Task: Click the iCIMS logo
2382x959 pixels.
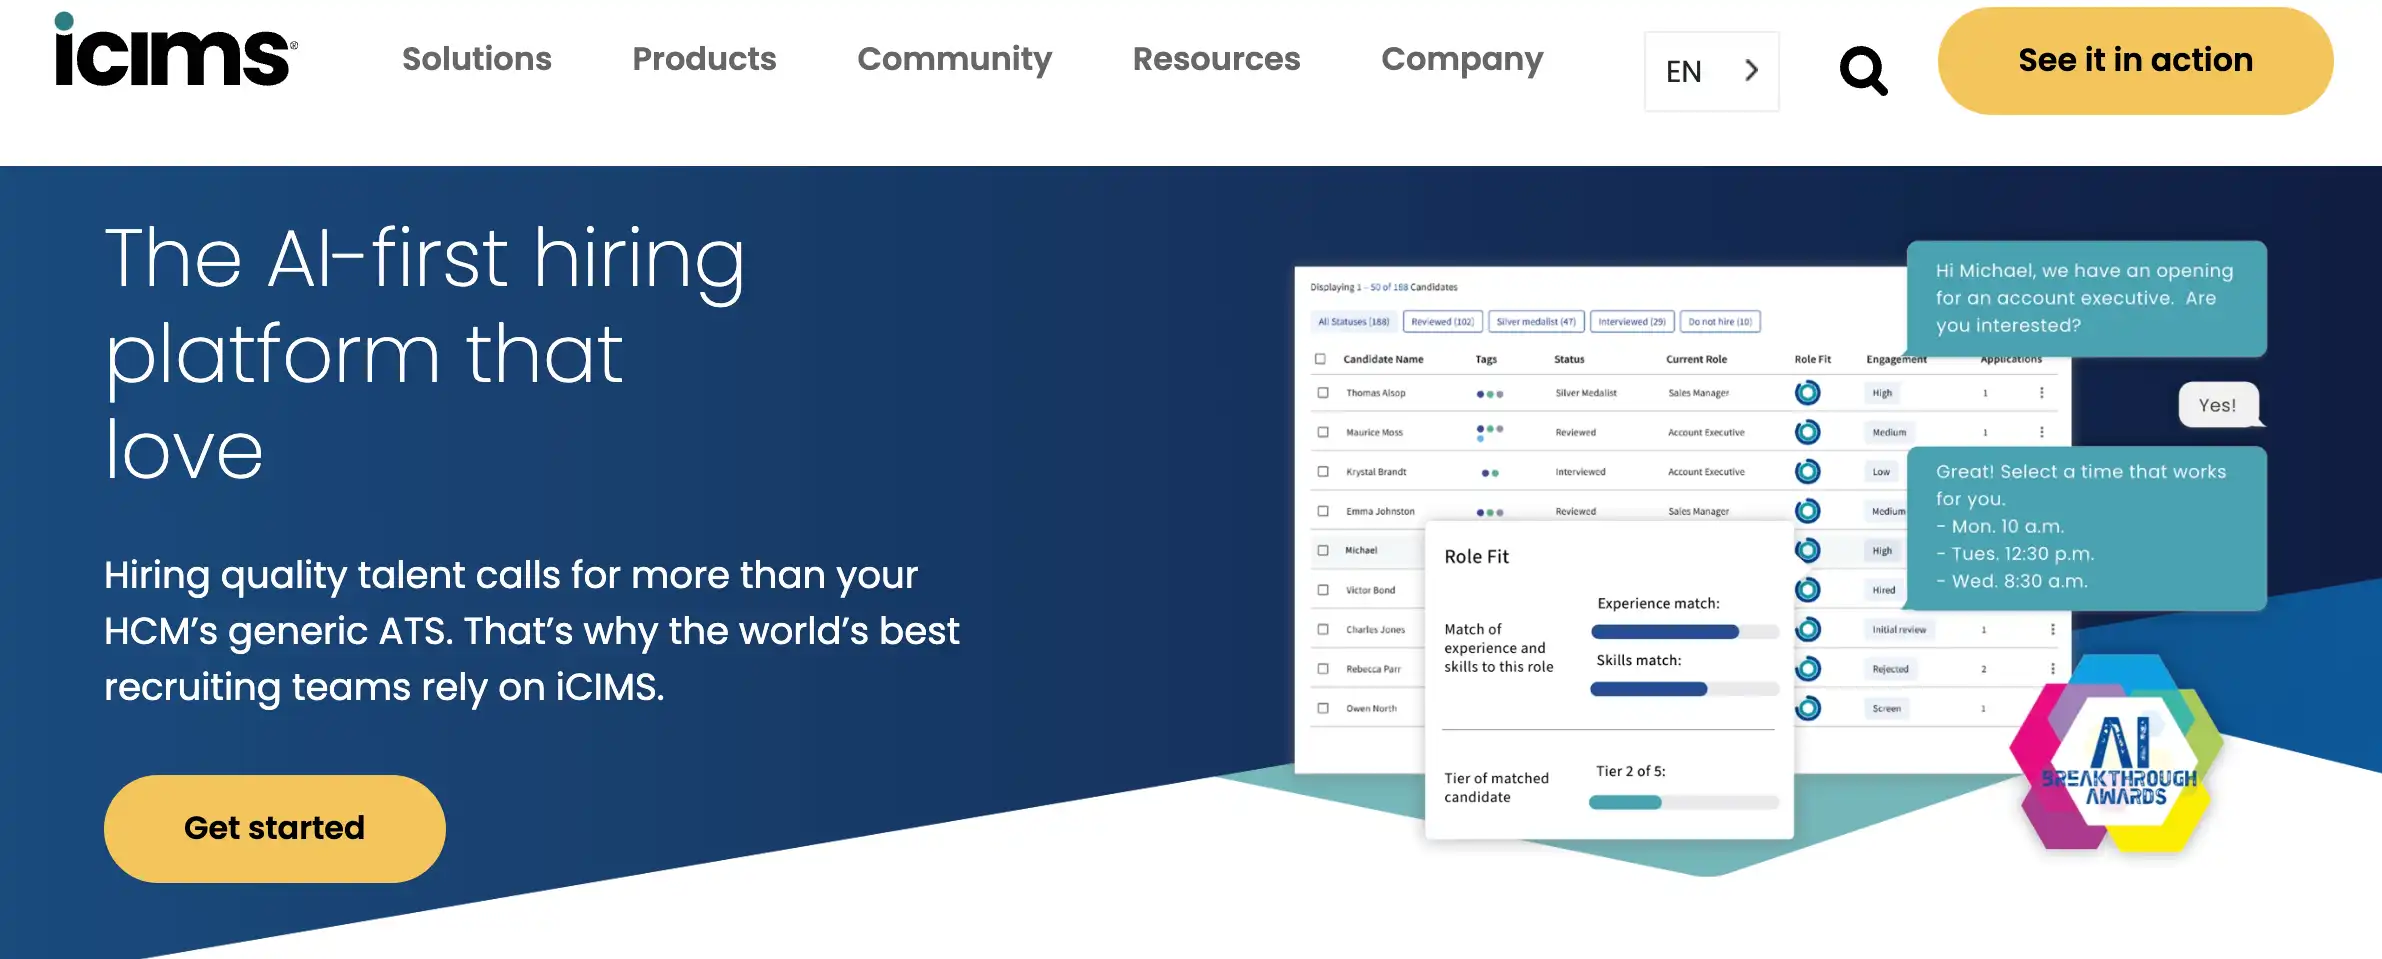Action: [175, 50]
